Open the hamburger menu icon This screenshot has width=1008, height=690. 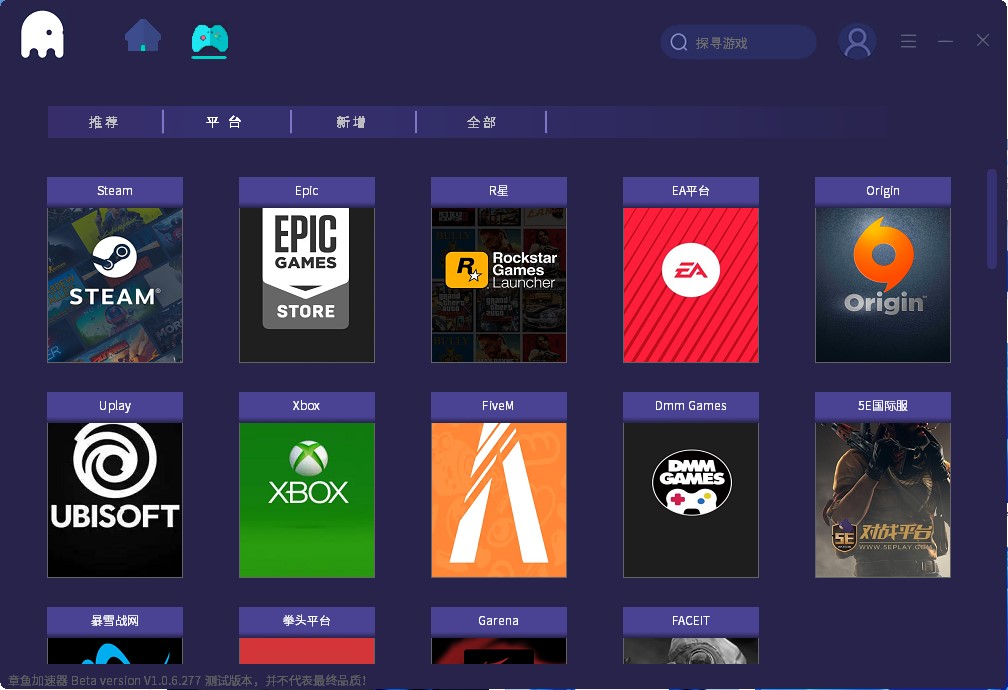pos(908,41)
